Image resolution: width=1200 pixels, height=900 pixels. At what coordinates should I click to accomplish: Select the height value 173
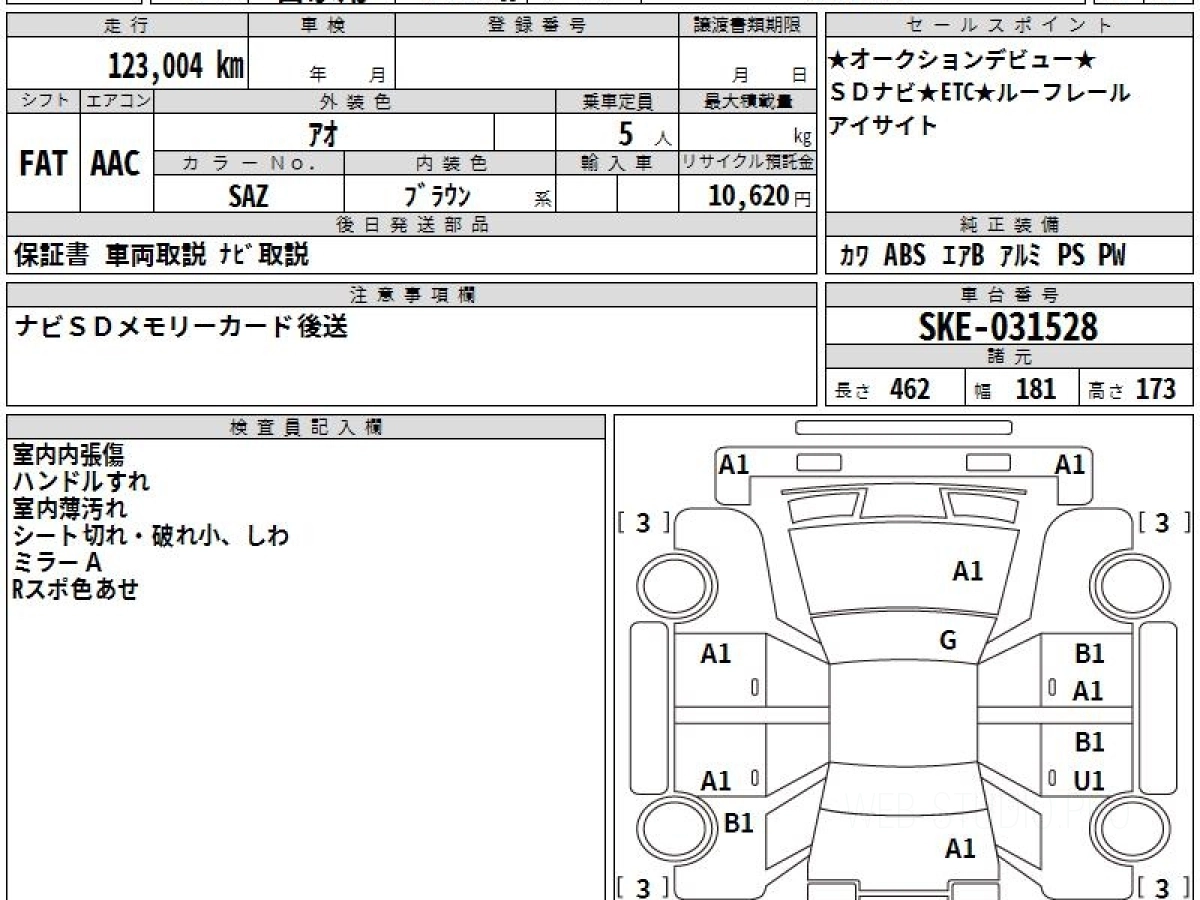[x=1156, y=389]
